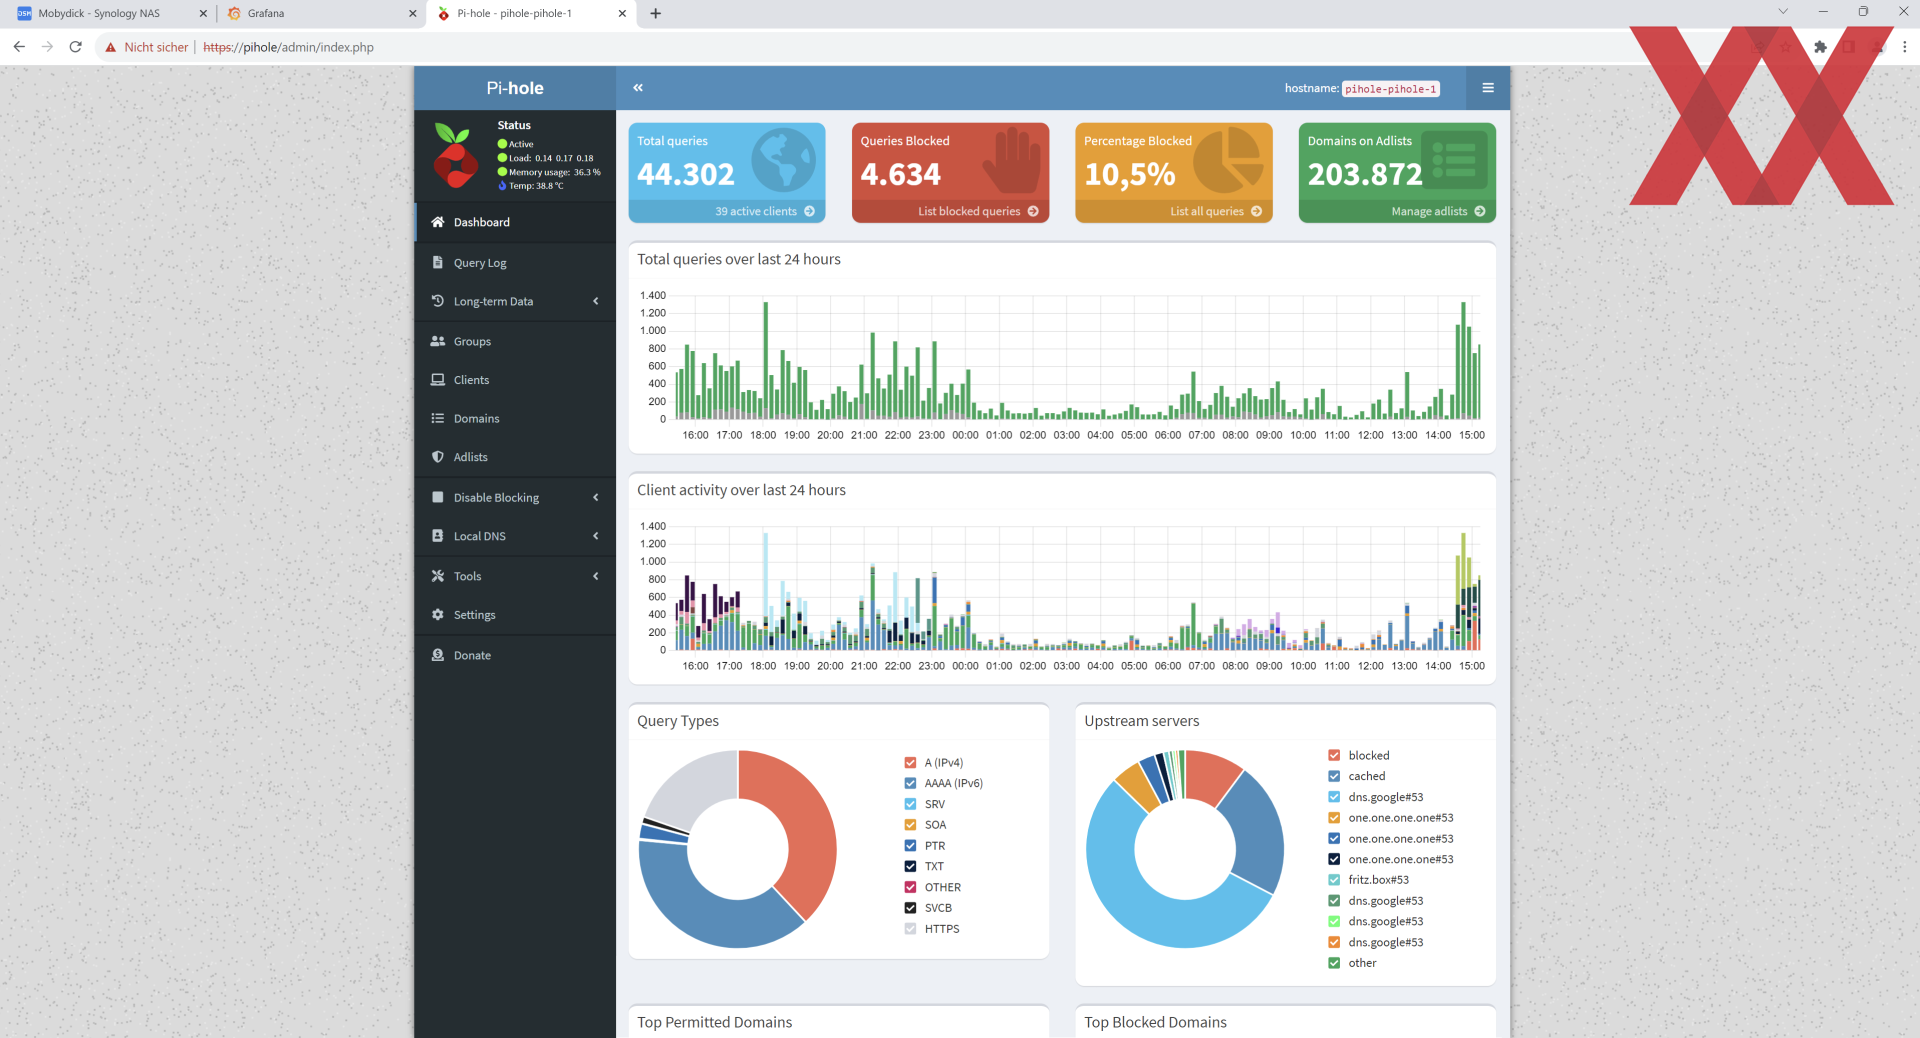
Task: Click the Dashboard home icon
Action: [x=437, y=222]
